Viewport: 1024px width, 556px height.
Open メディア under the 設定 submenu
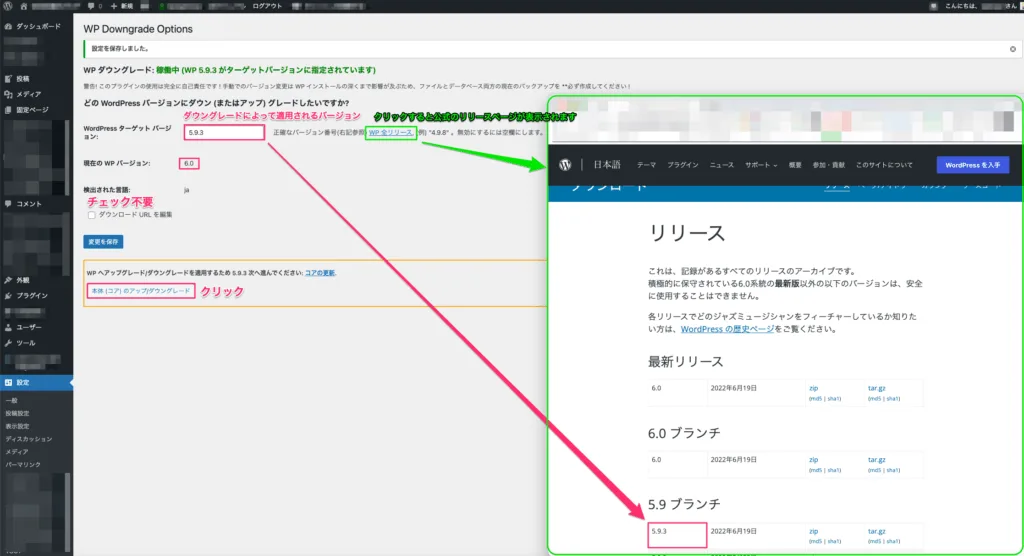coord(17,451)
